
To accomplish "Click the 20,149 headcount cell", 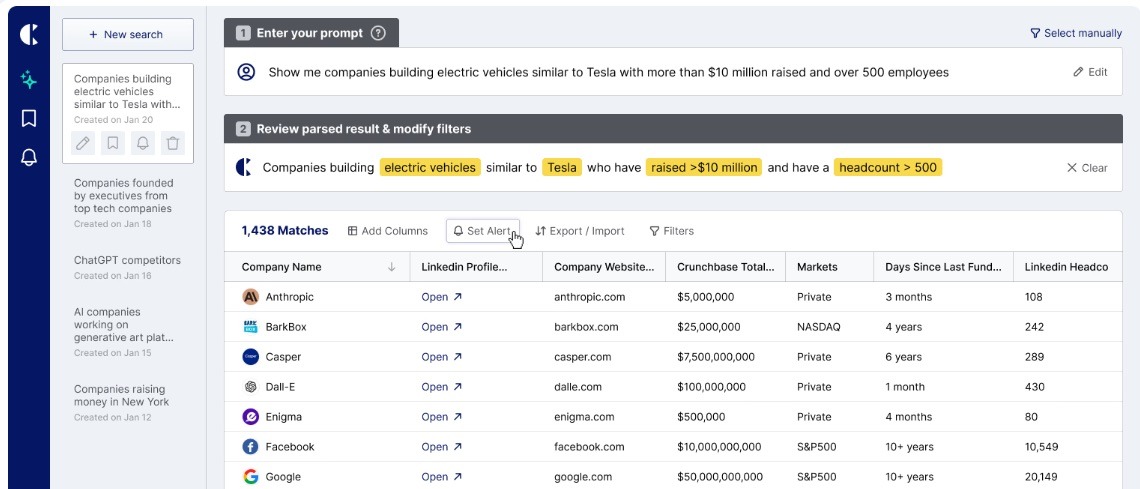I will [x=1041, y=477].
